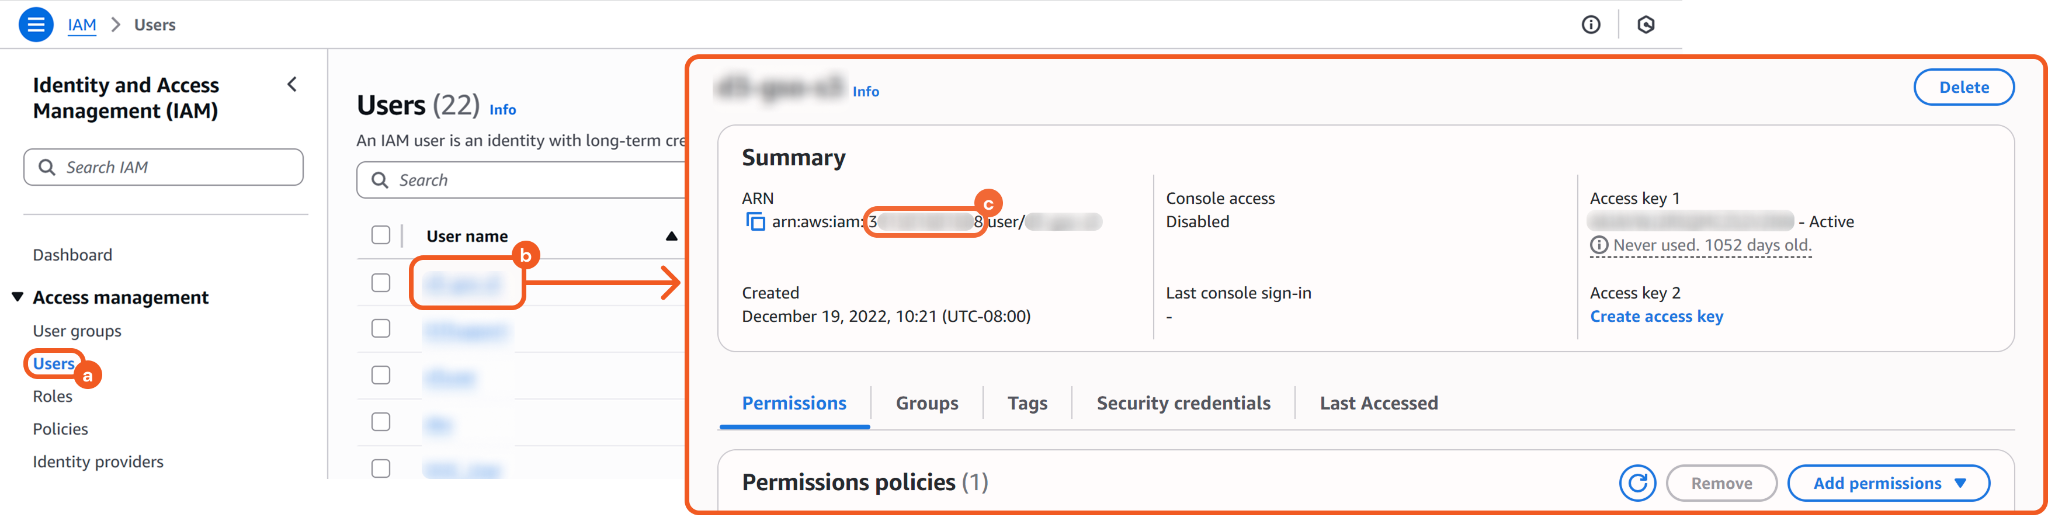Refresh the permissions policies list

[1637, 483]
